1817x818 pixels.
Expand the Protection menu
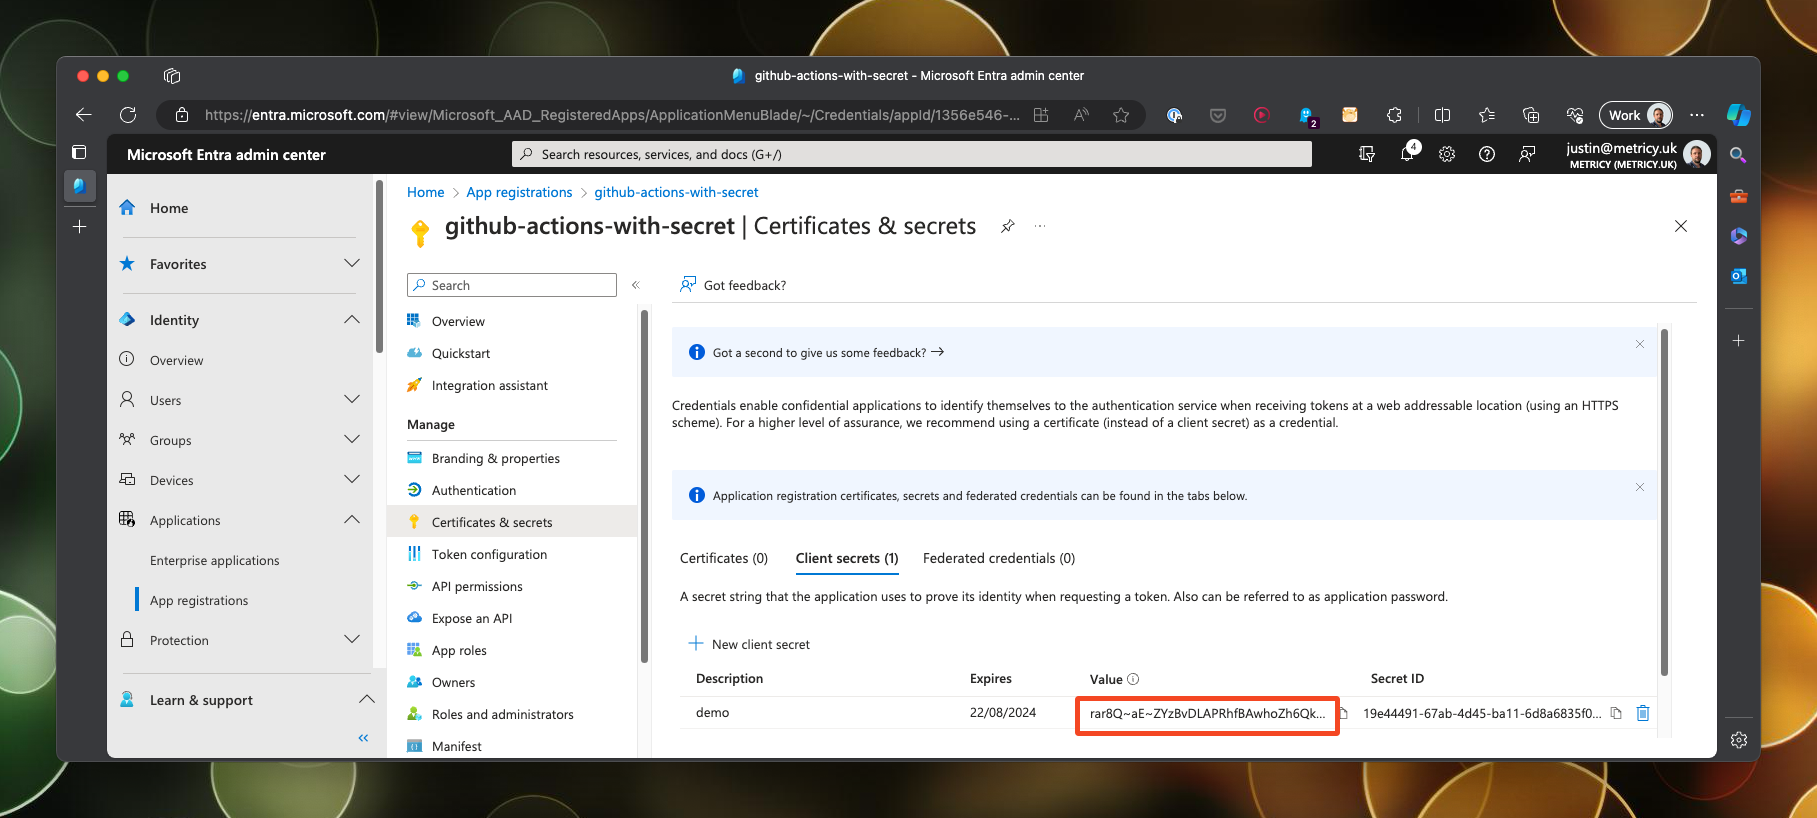(x=351, y=640)
